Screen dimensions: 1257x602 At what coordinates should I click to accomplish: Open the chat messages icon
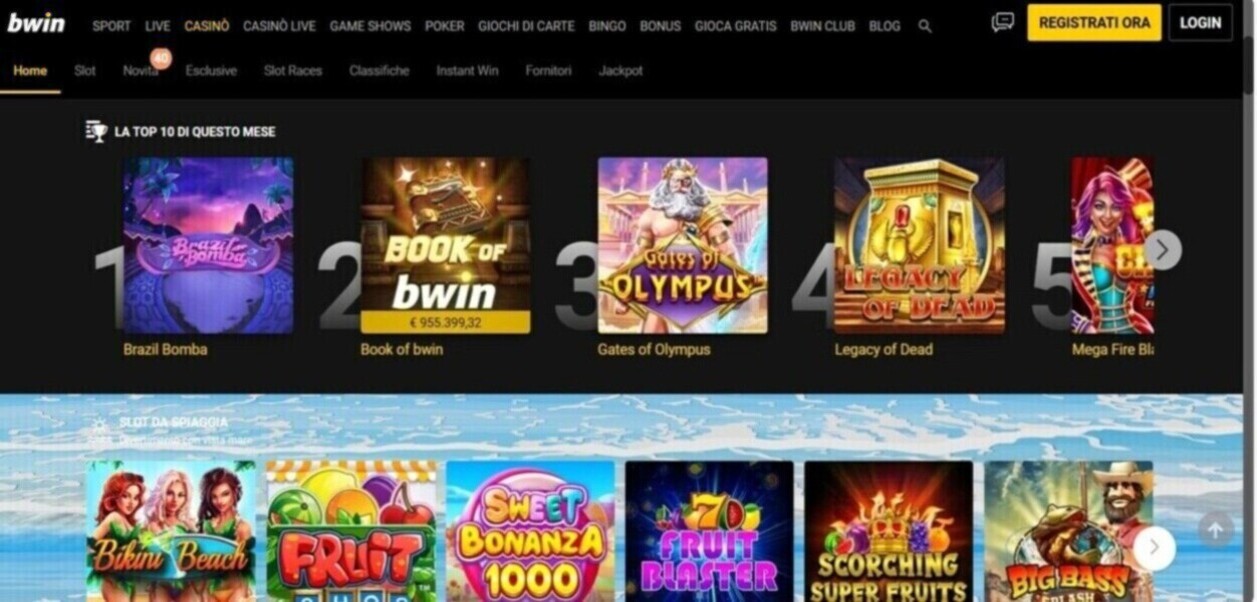click(x=1002, y=22)
